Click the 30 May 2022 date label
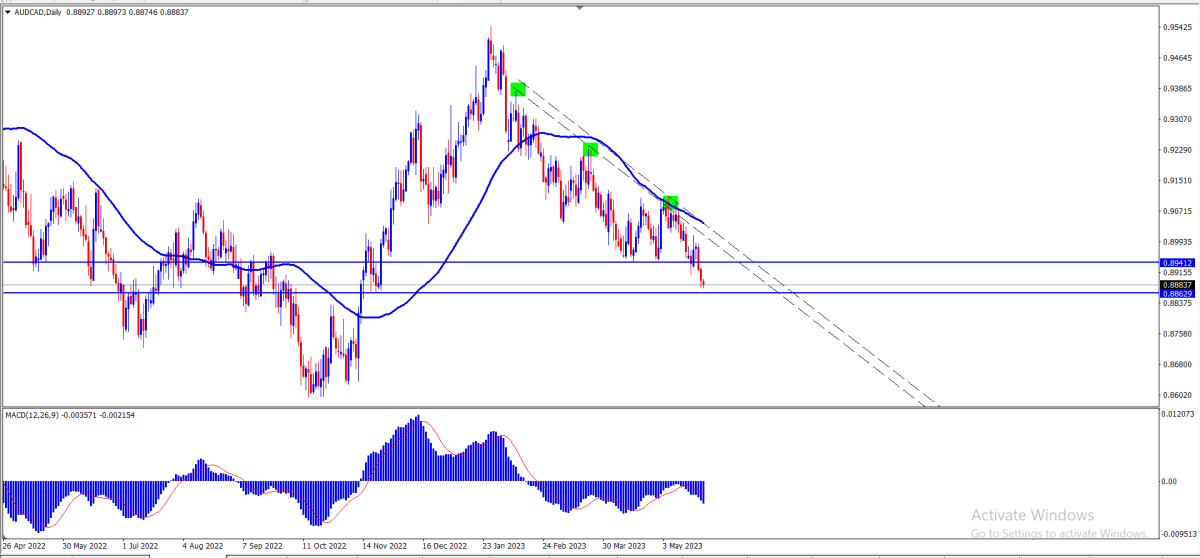The width and height of the screenshot is (1200, 558). [x=84, y=547]
